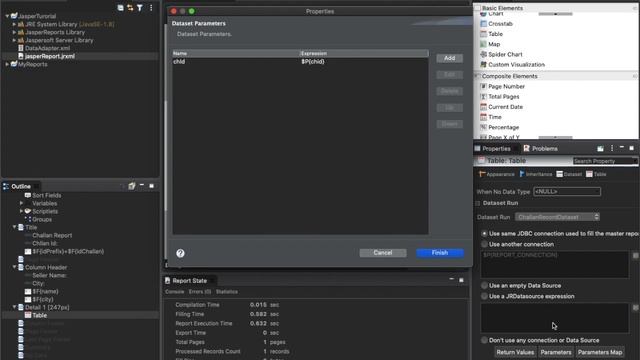Expand the Scriptlets node in Outline
Screen dimensions: 640x360
pyautogui.click(x=22, y=211)
